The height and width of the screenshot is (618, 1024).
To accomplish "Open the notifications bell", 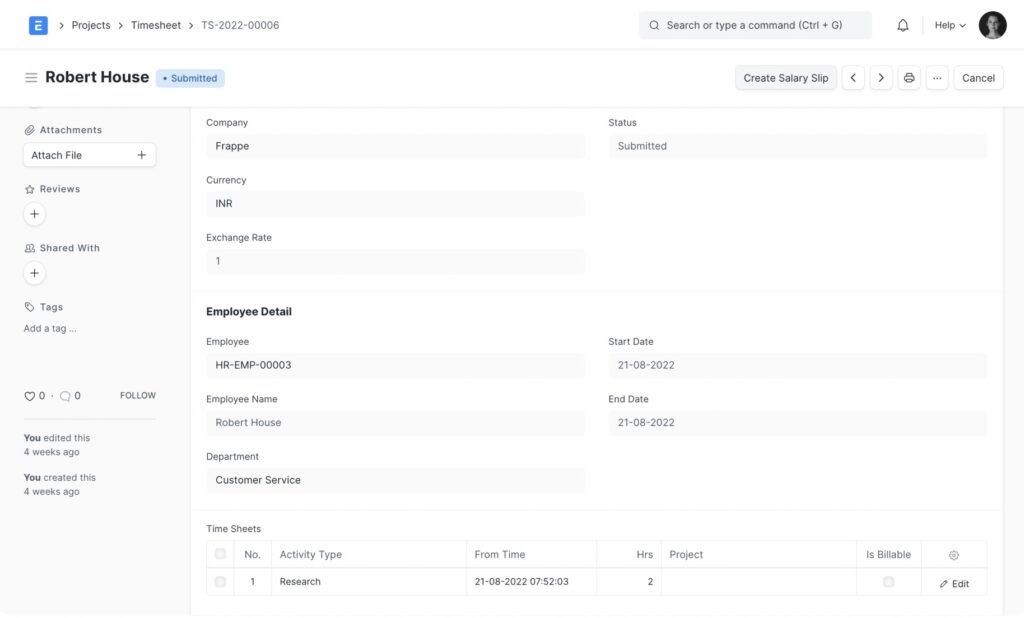I will (x=903, y=25).
